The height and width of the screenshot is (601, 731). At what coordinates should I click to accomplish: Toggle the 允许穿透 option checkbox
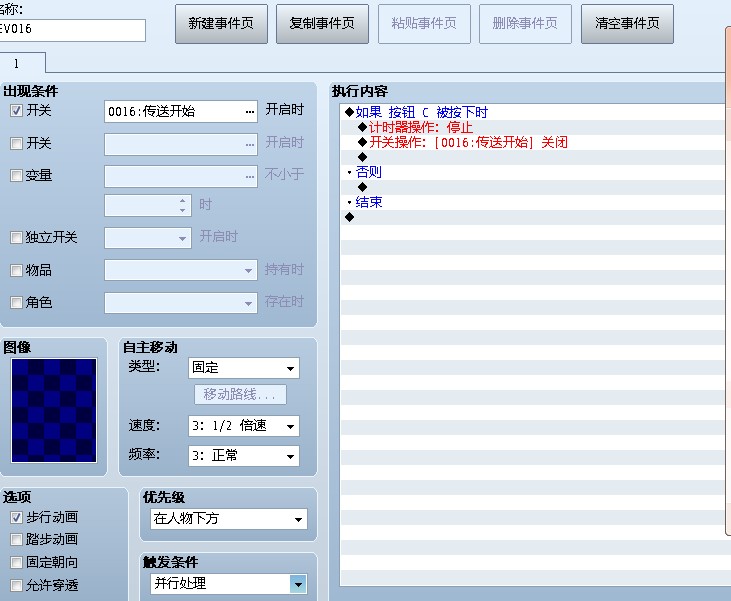click(16, 585)
